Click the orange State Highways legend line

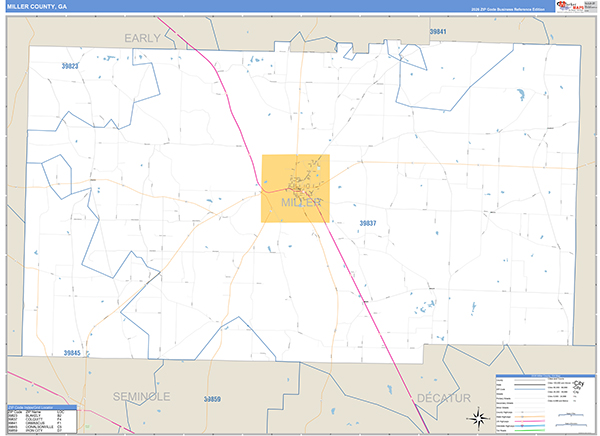click(530, 416)
